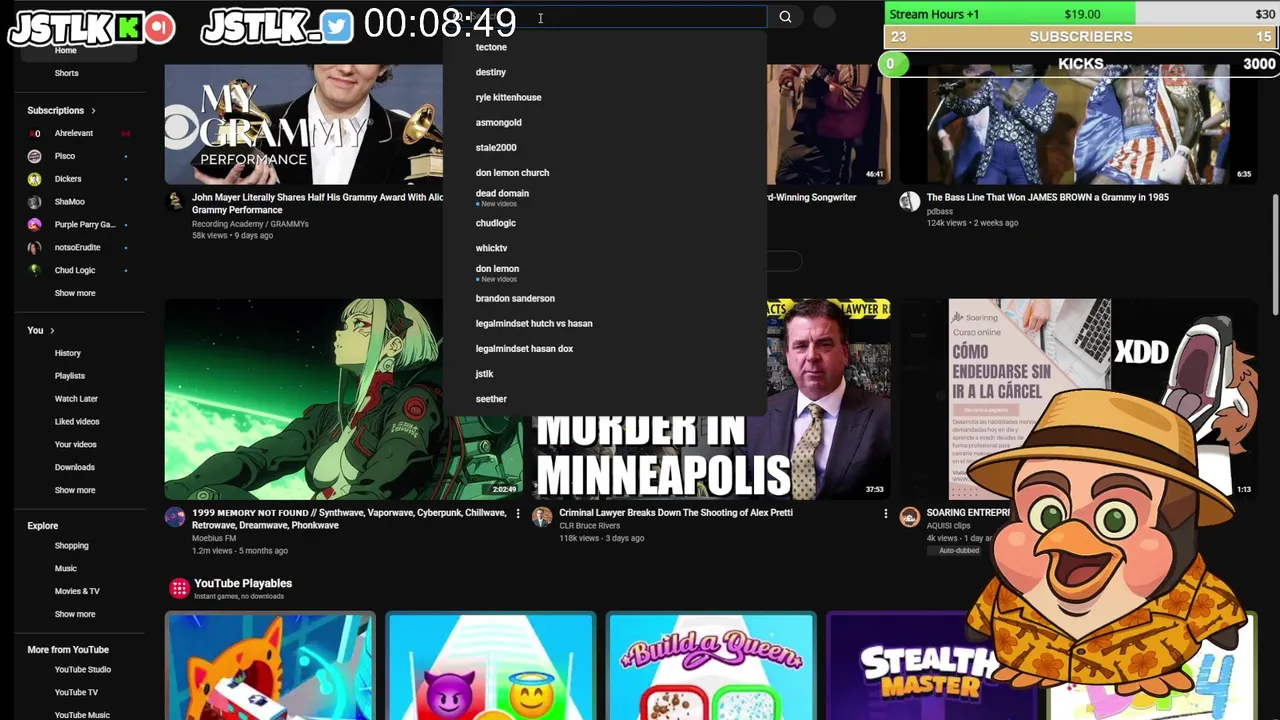
Task: Open options menu for Criminal Lawyer video
Action: click(x=885, y=513)
